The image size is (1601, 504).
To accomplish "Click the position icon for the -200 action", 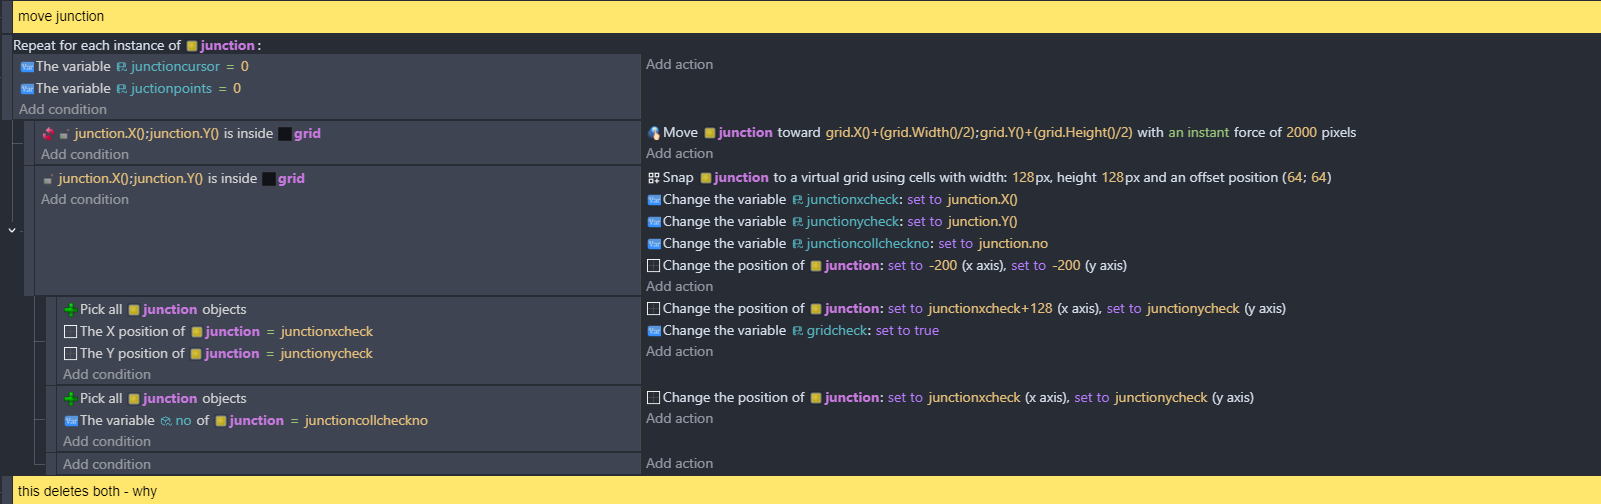I will 654,266.
